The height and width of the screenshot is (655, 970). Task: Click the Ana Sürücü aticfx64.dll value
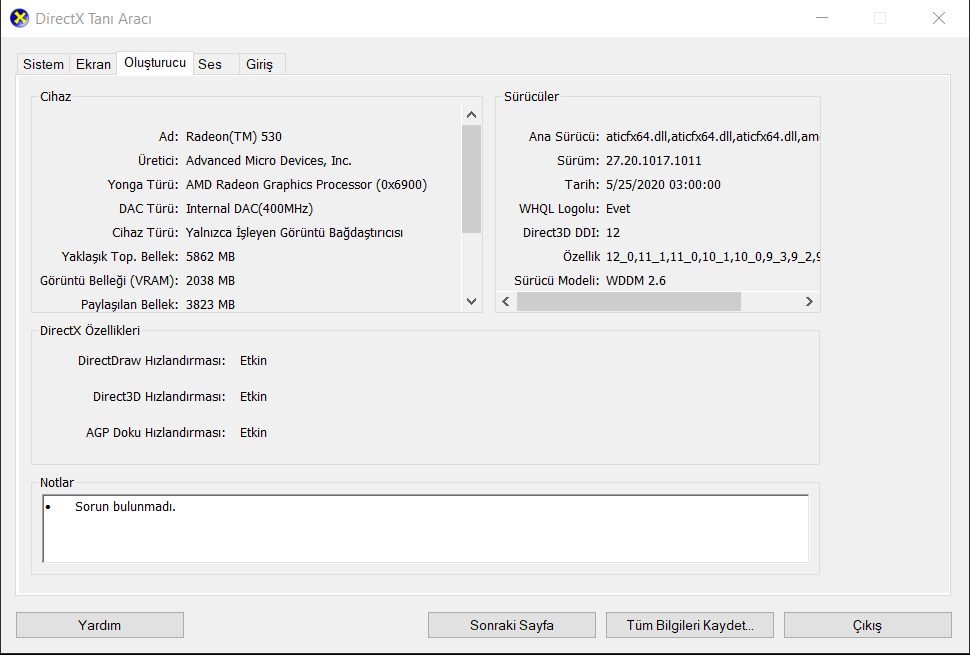point(712,137)
